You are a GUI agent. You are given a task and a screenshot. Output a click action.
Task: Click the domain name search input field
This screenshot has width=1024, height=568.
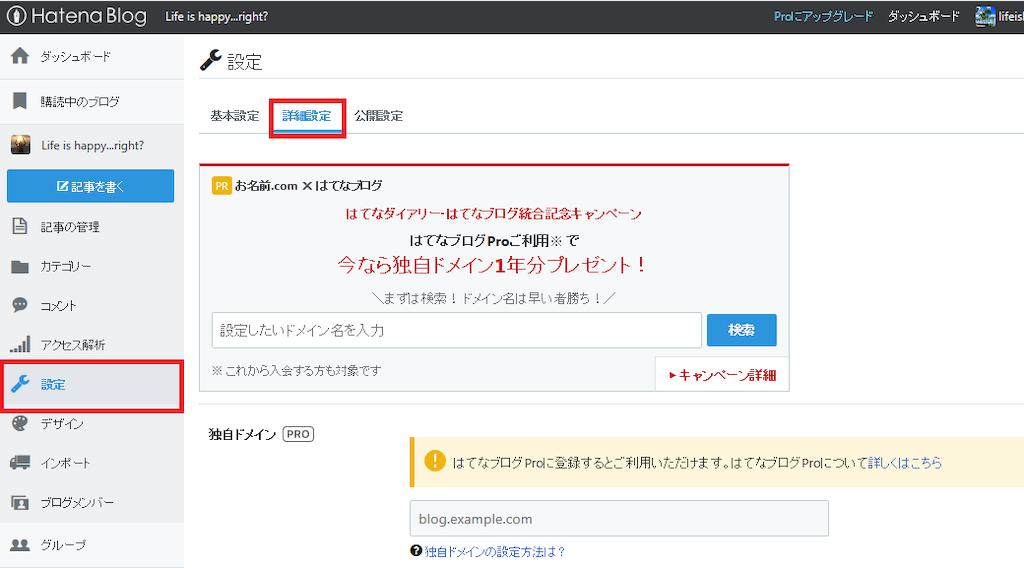(x=456, y=330)
